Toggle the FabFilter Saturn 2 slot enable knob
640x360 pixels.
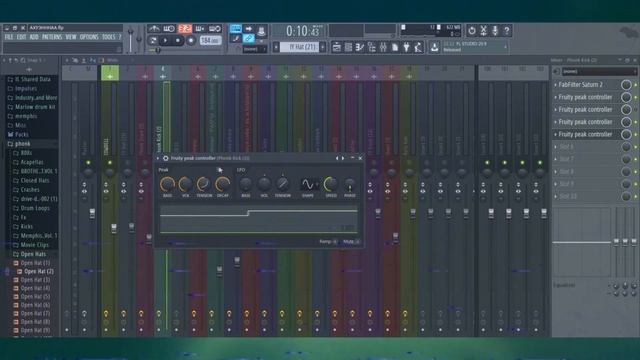coord(626,84)
